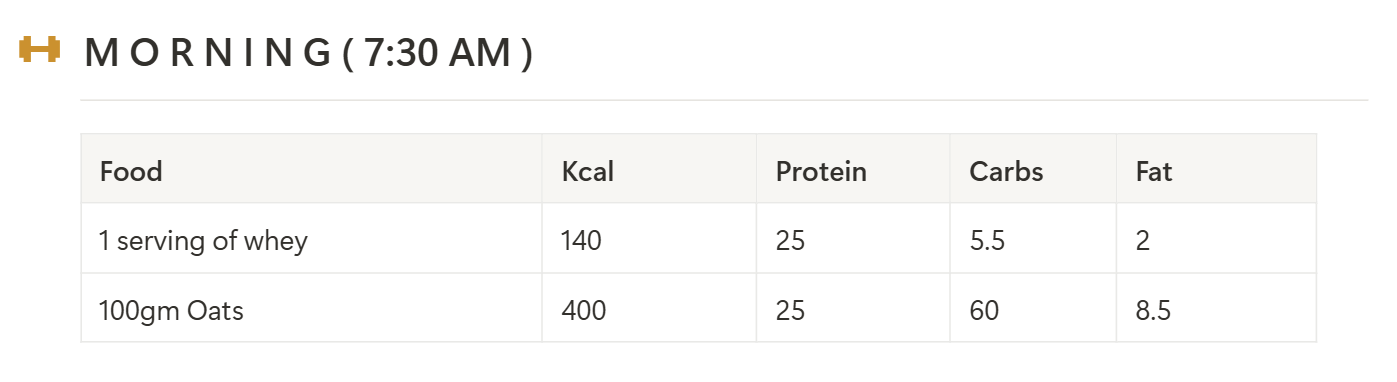This screenshot has width=1397, height=382.
Task: Select the MORNING (7:30 AM) heading text
Action: 309,53
